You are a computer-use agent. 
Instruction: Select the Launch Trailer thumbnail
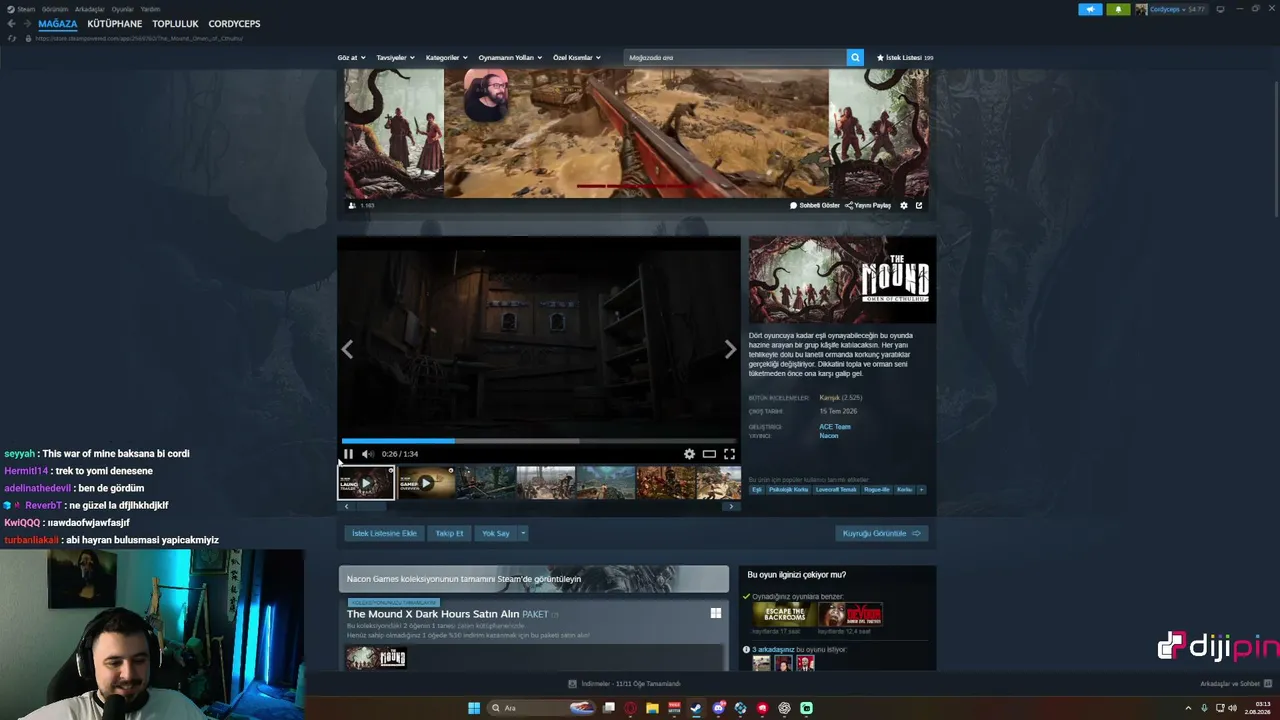[366, 483]
